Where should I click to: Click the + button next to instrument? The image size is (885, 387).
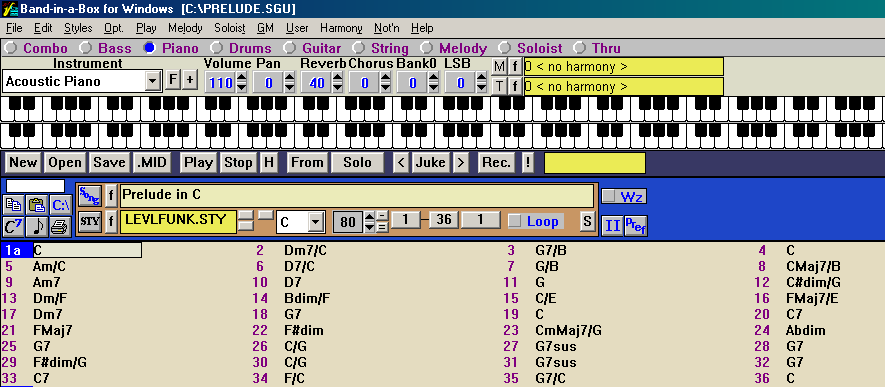(x=189, y=80)
